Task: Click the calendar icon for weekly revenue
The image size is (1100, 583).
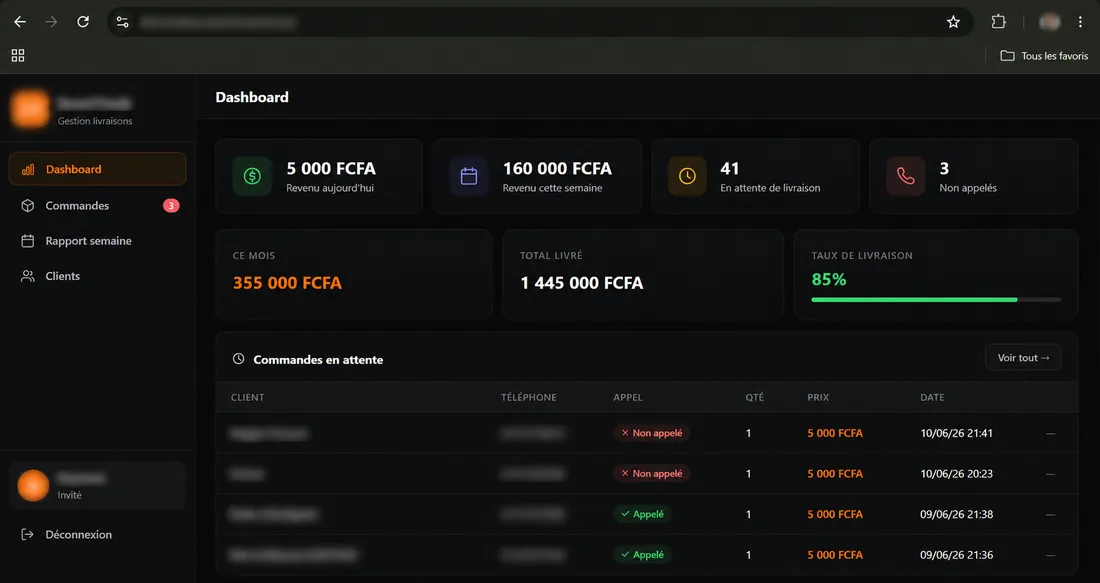Action: click(x=469, y=176)
